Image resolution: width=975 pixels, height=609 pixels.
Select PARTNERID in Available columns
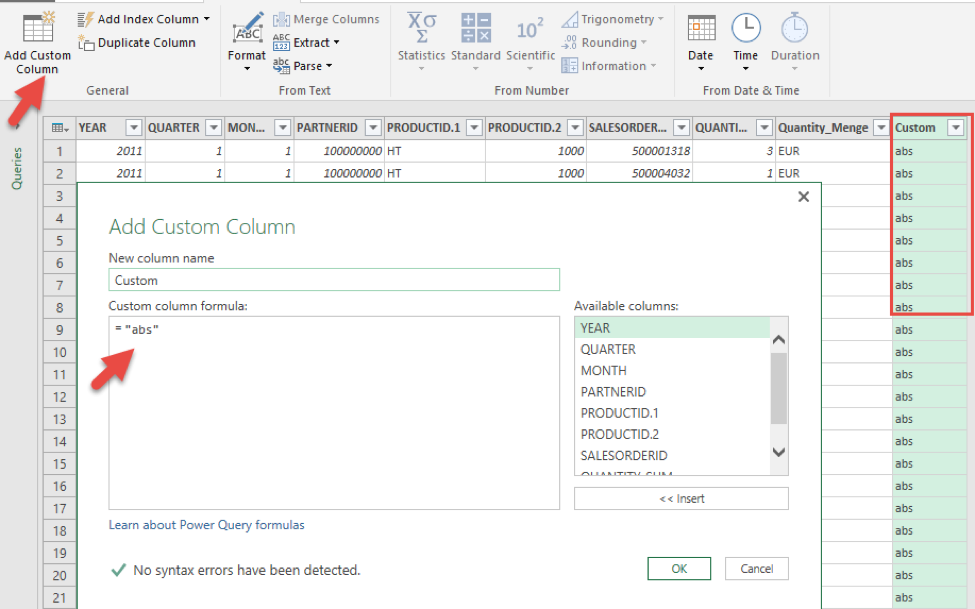672,392
